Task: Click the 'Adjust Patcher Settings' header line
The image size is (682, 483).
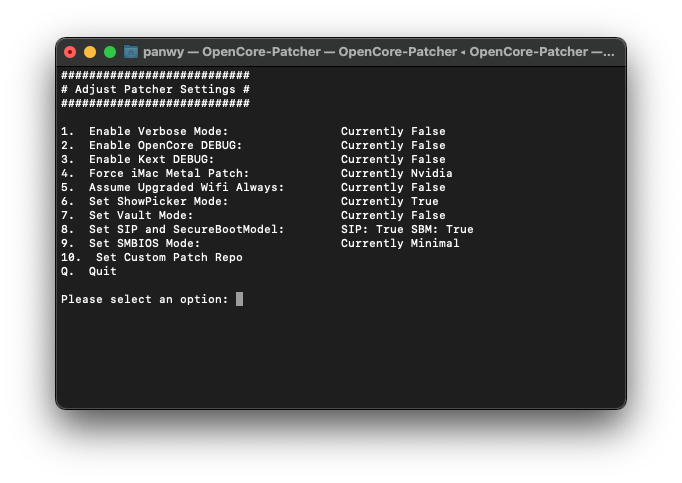Action: click(155, 89)
